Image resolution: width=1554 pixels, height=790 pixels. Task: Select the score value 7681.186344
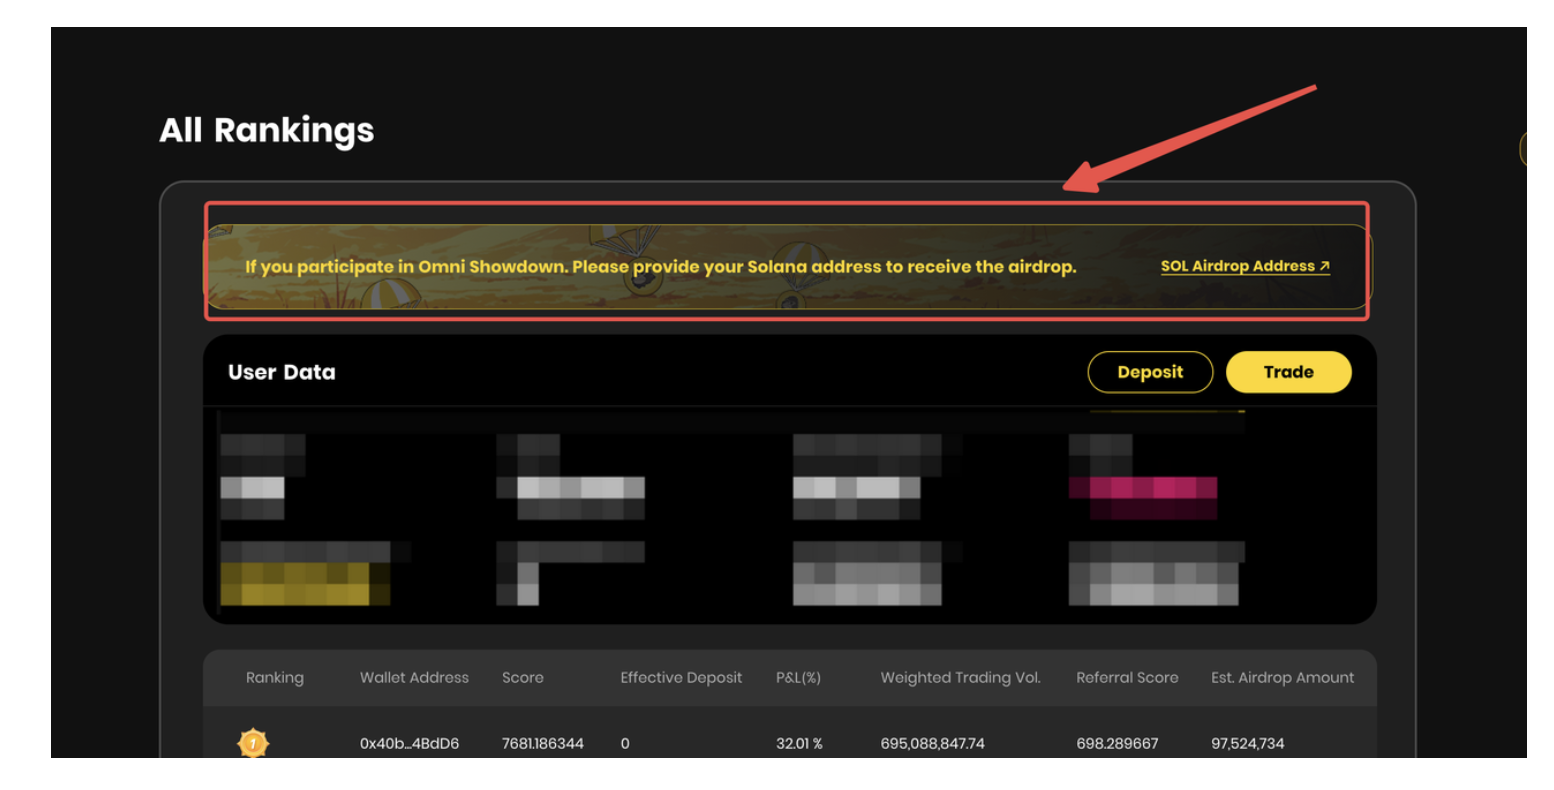pyautogui.click(x=543, y=743)
